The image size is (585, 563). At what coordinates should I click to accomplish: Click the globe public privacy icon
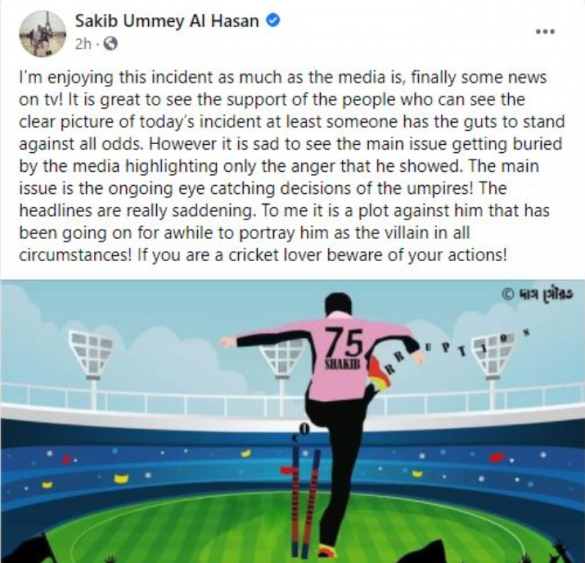pyautogui.click(x=110, y=44)
